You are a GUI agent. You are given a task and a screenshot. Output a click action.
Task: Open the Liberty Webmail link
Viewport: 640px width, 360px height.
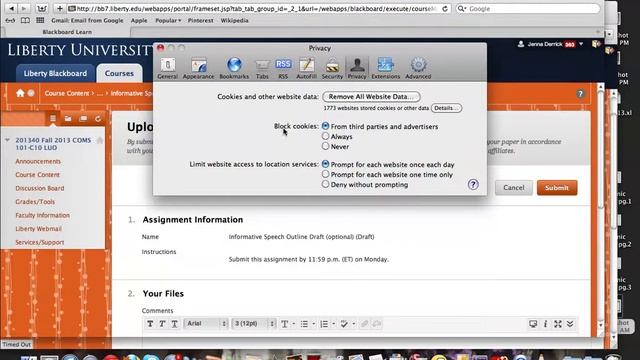point(38,229)
